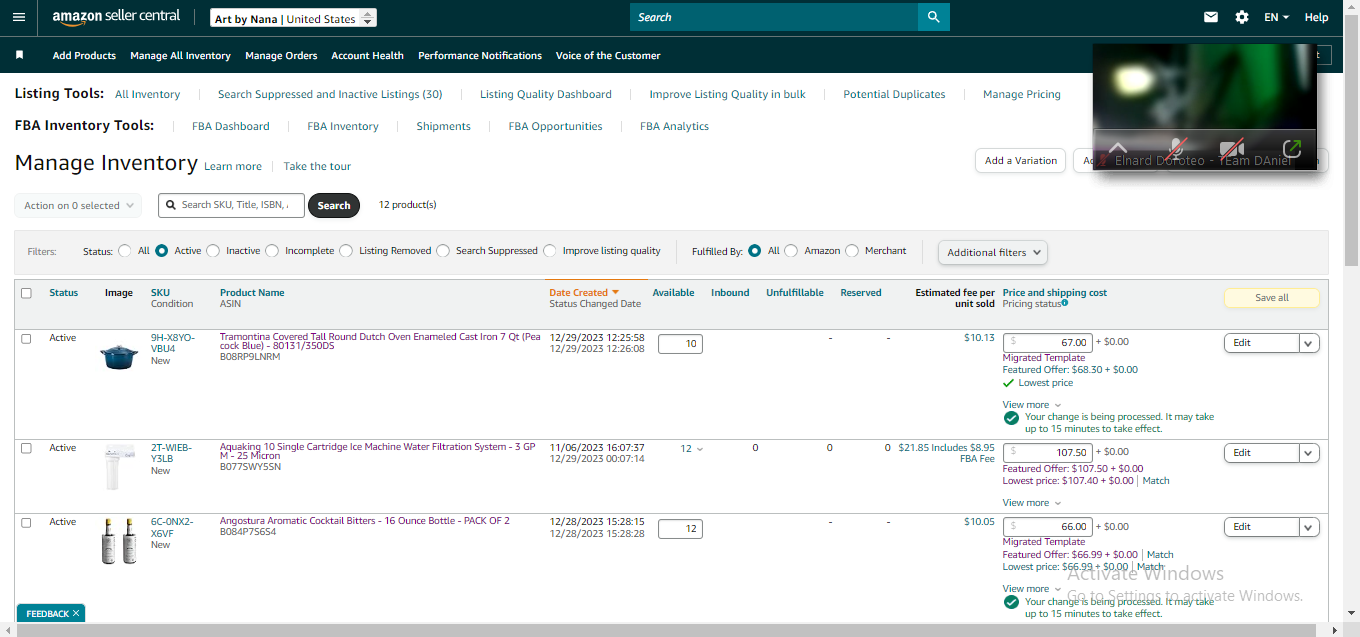Open the Additional filters dropdown

[992, 252]
